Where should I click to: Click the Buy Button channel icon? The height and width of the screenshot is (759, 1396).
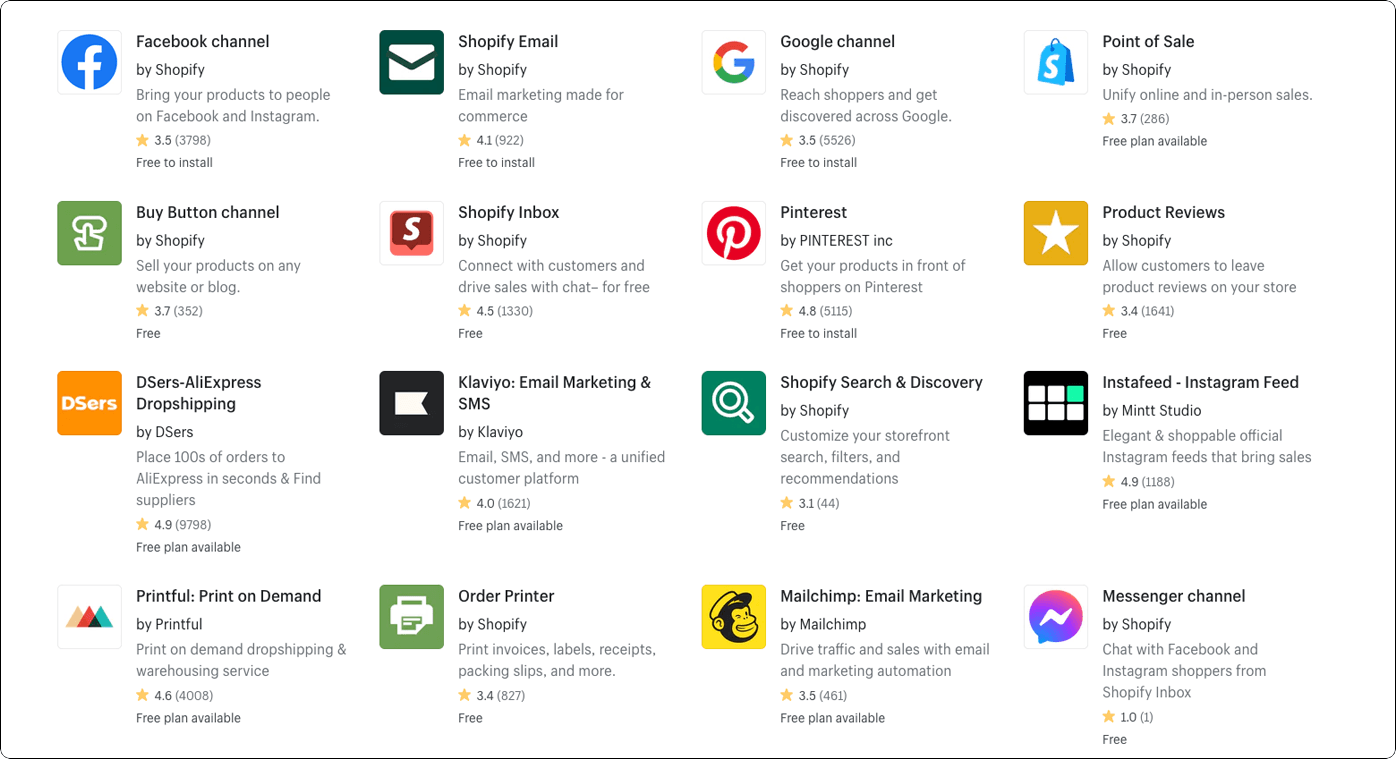89,233
